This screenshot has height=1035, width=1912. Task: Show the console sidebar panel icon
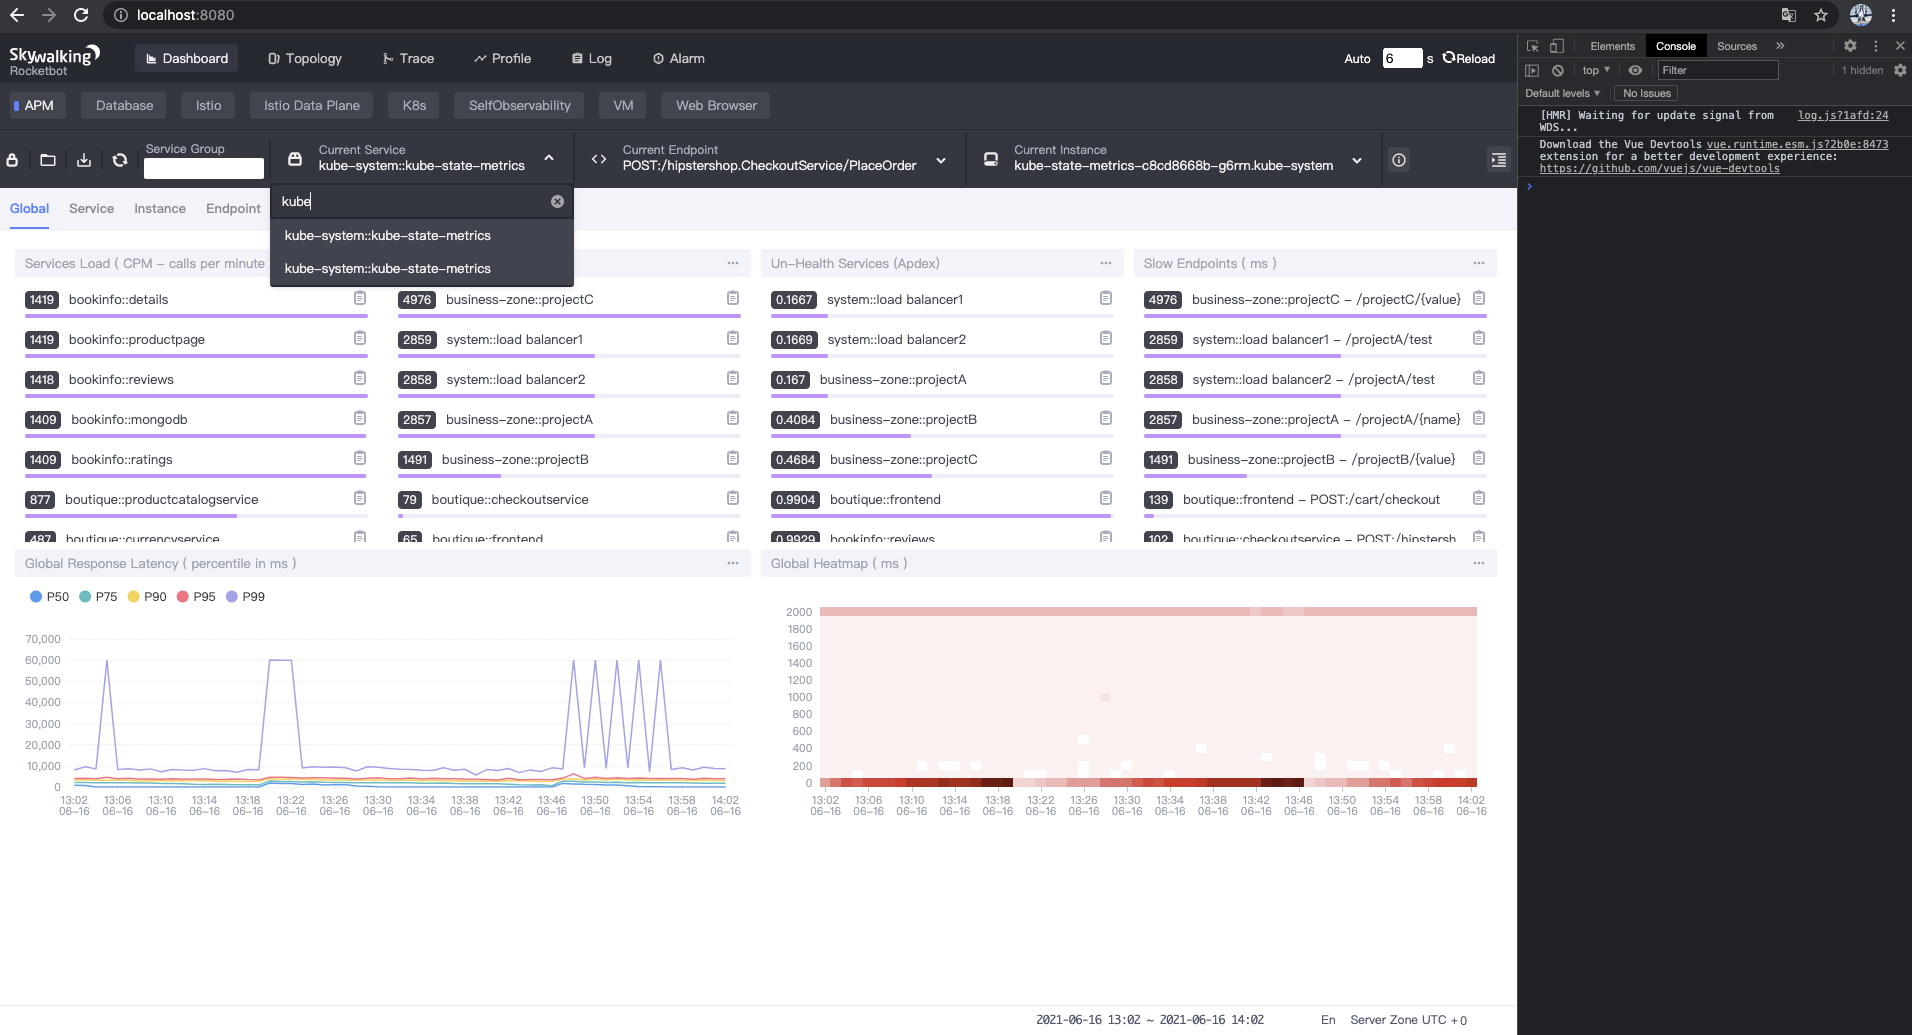(1532, 70)
